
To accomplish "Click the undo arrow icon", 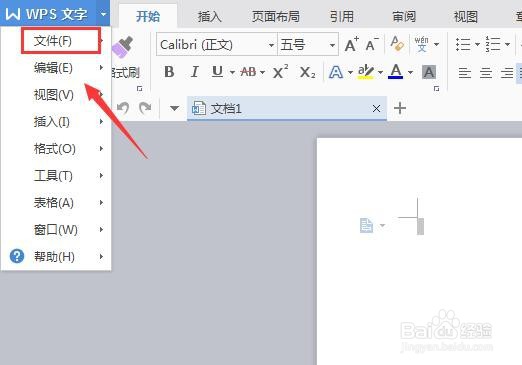I will (x=123, y=108).
